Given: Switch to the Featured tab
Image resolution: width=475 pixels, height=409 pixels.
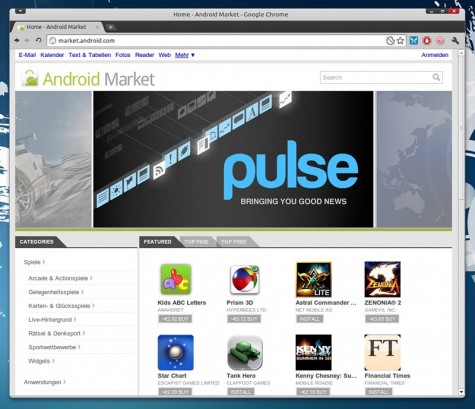Looking at the screenshot, I should 158,242.
